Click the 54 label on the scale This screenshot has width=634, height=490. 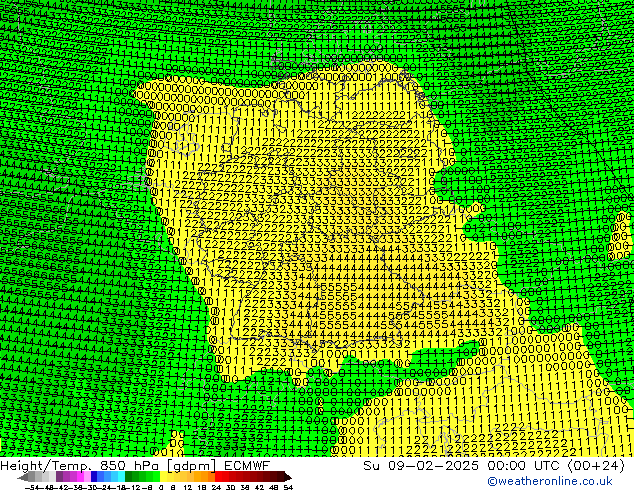(x=288, y=487)
